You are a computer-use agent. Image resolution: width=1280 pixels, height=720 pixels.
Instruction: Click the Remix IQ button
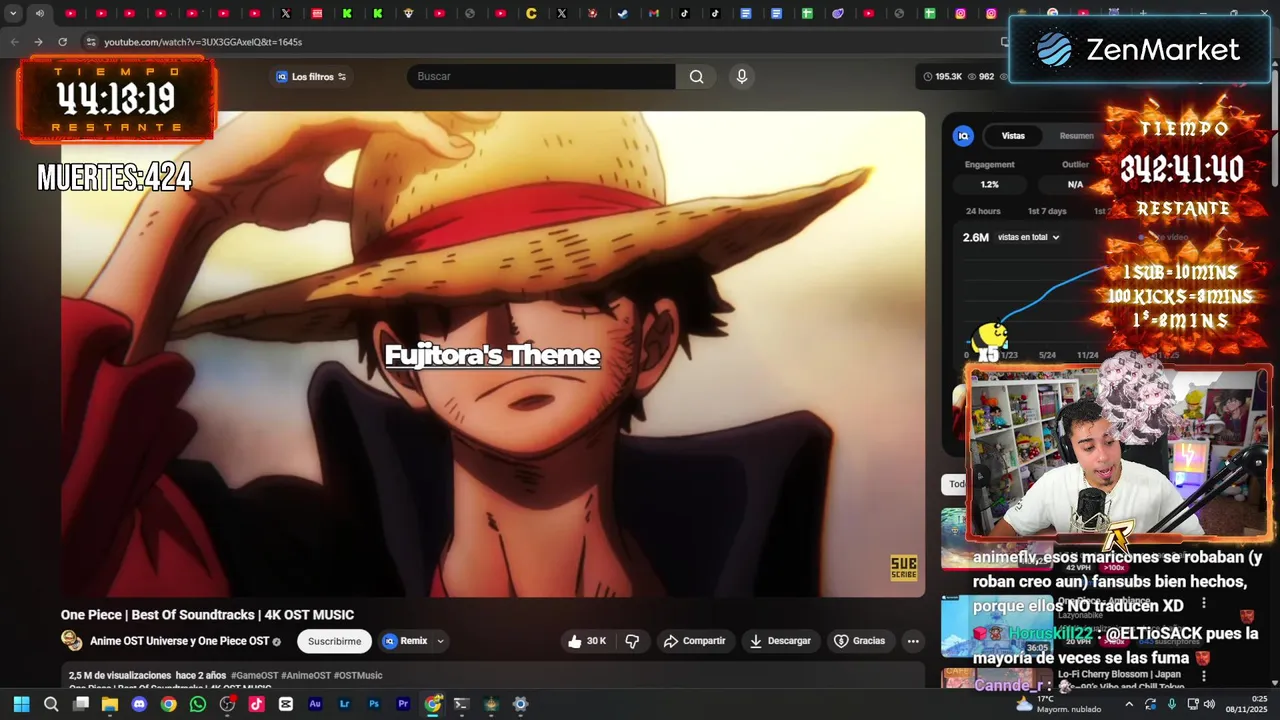pos(405,641)
